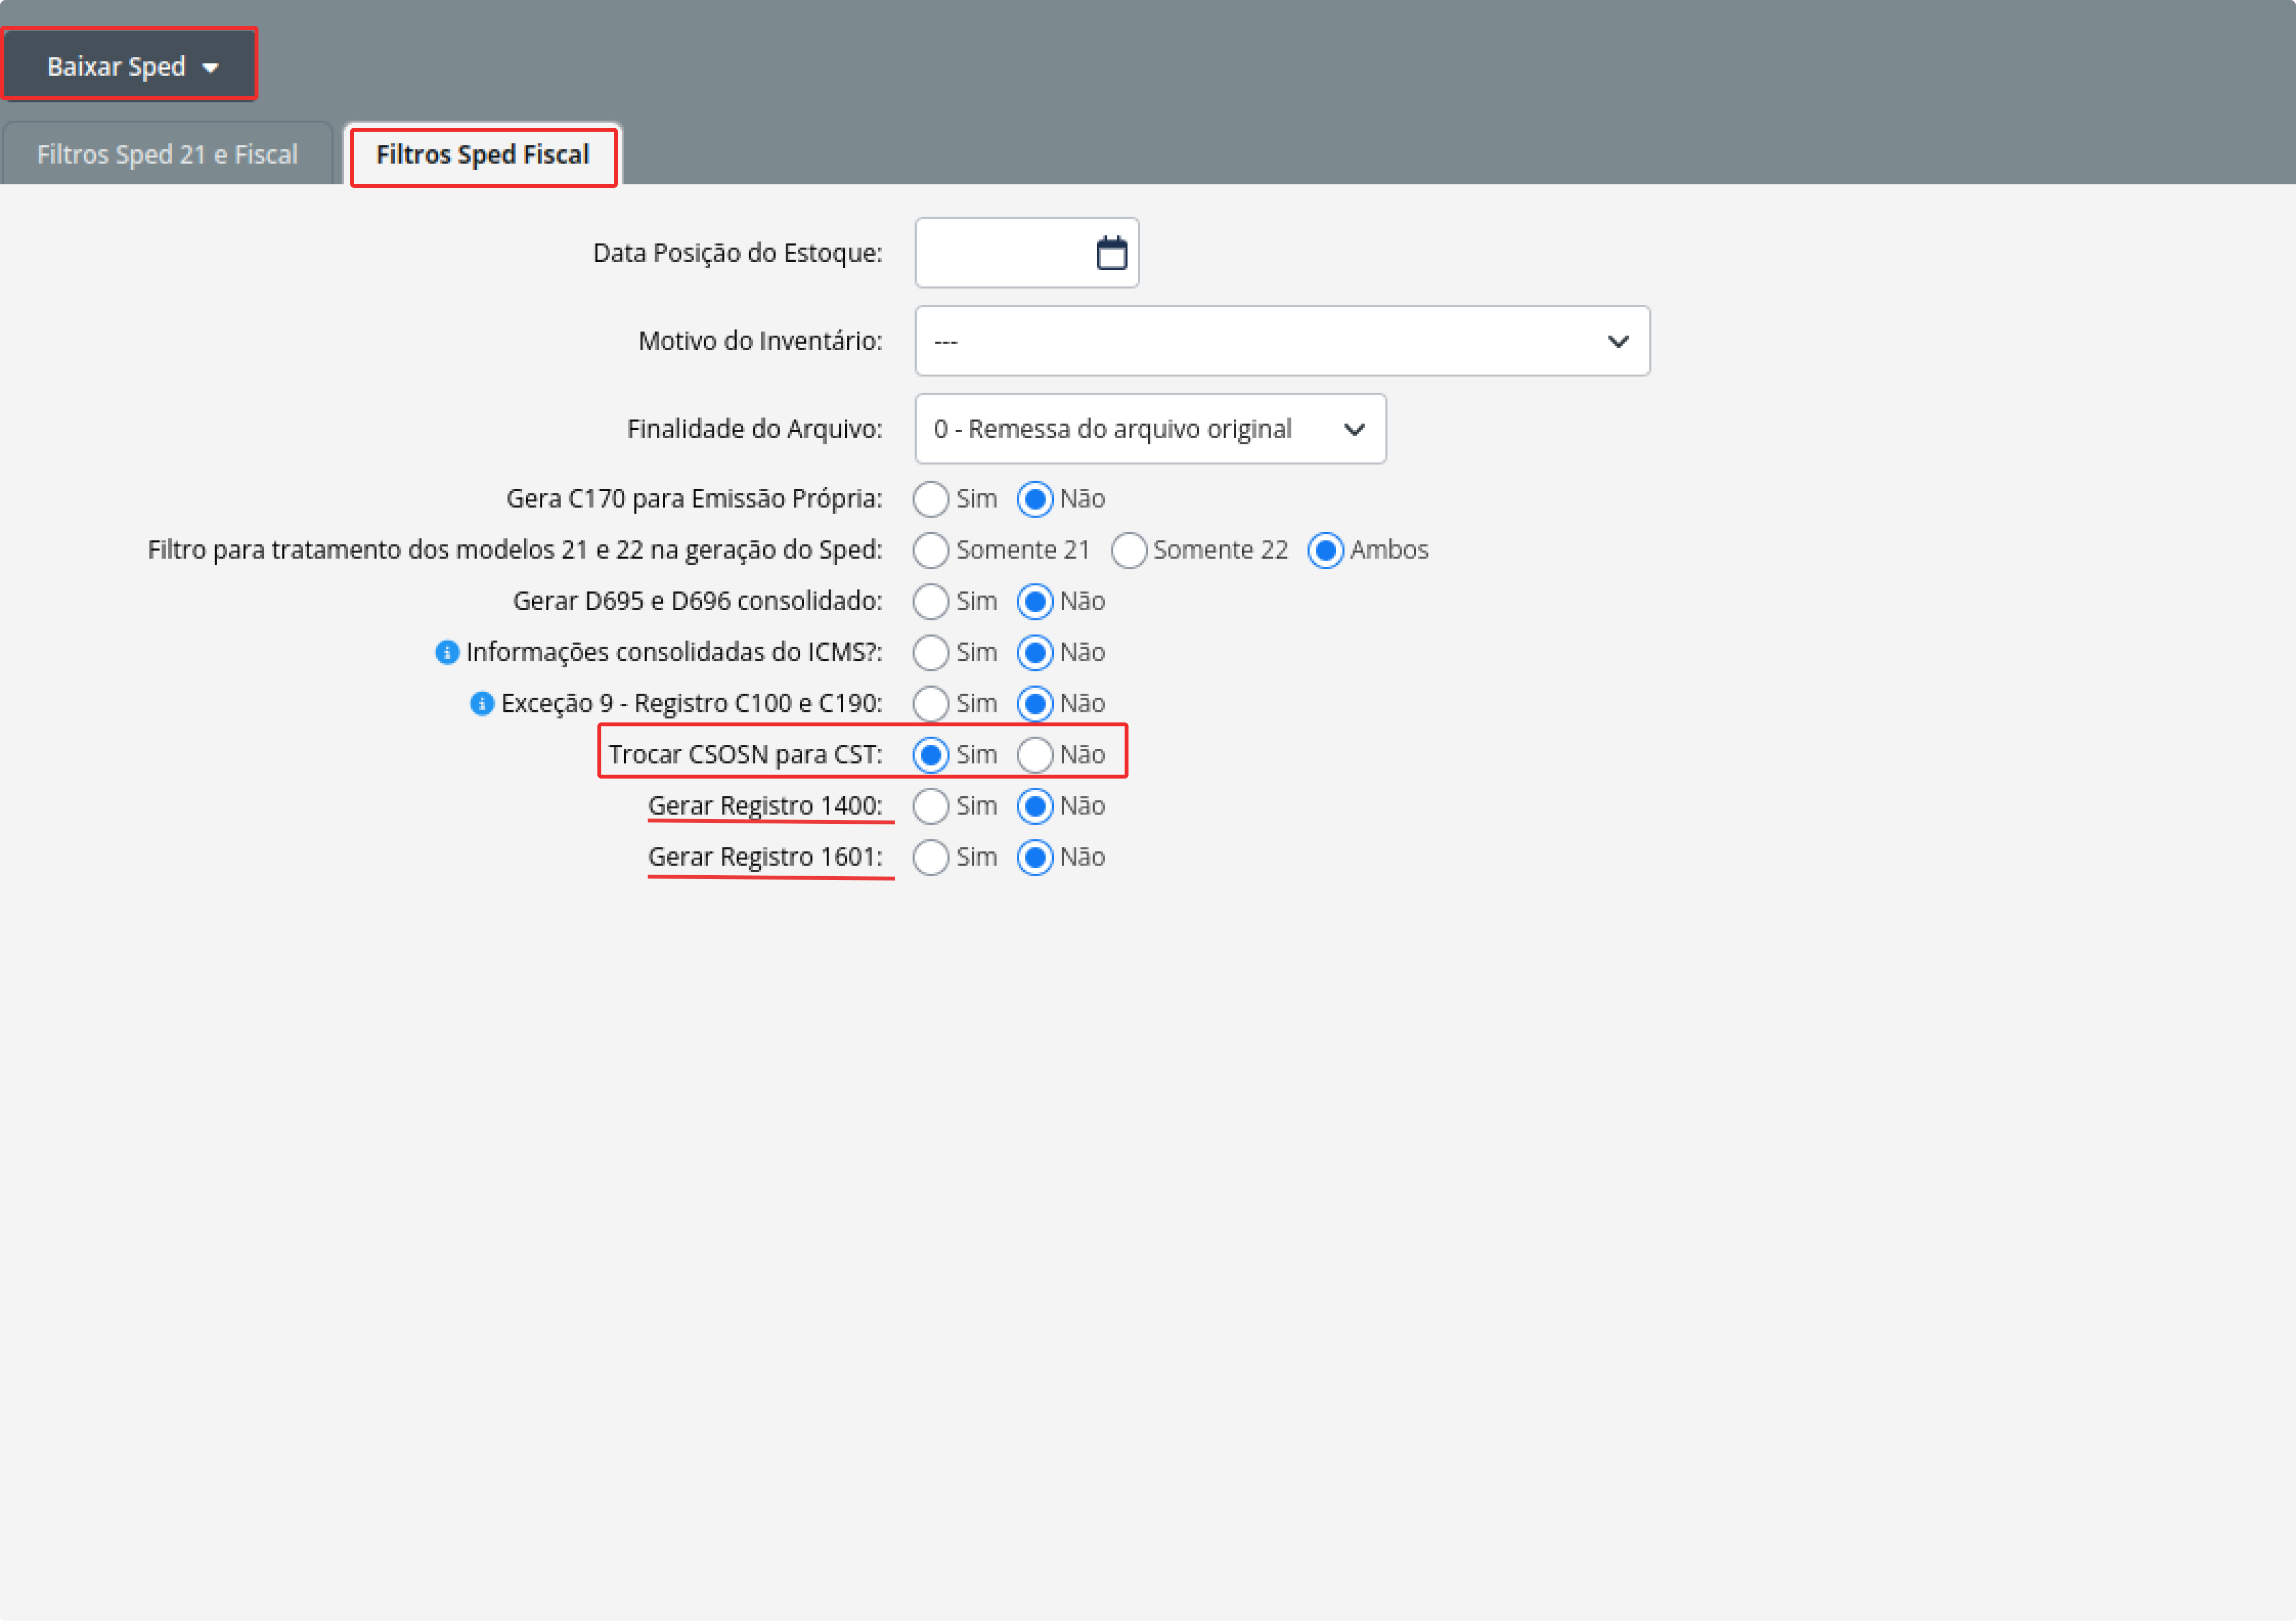Choose Somente 21 for model filter
The image size is (2296, 1621).
pos(931,550)
